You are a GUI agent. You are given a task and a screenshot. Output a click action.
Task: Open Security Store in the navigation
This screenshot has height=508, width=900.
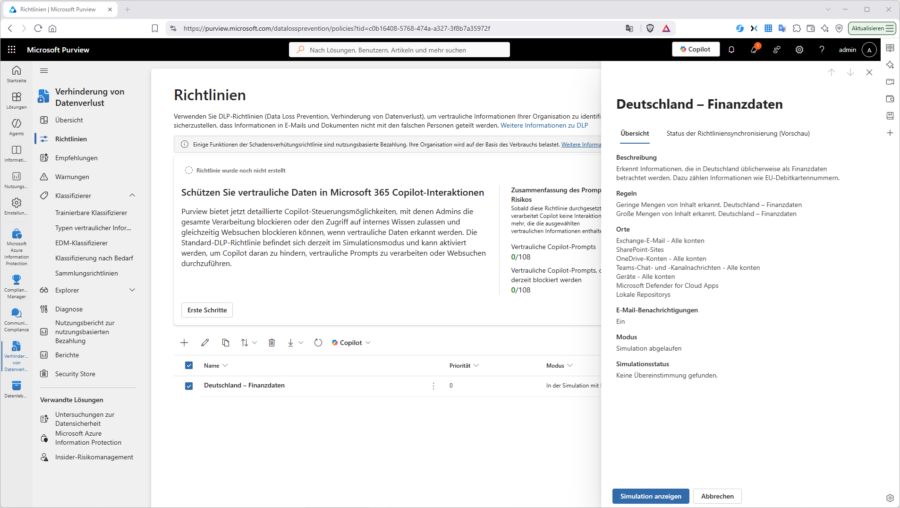click(x=75, y=374)
